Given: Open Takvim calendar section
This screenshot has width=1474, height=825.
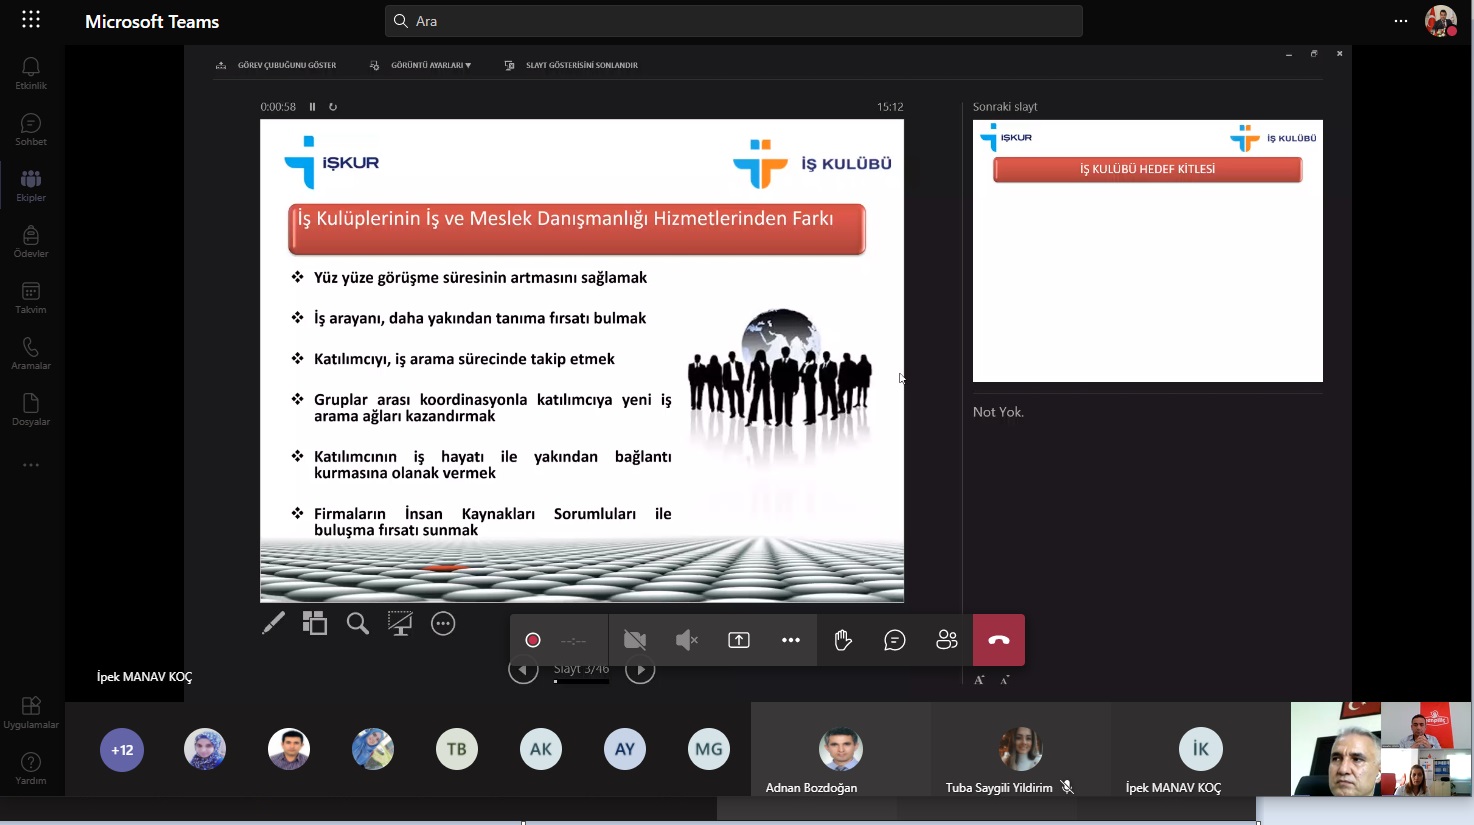Looking at the screenshot, I should tap(31, 297).
